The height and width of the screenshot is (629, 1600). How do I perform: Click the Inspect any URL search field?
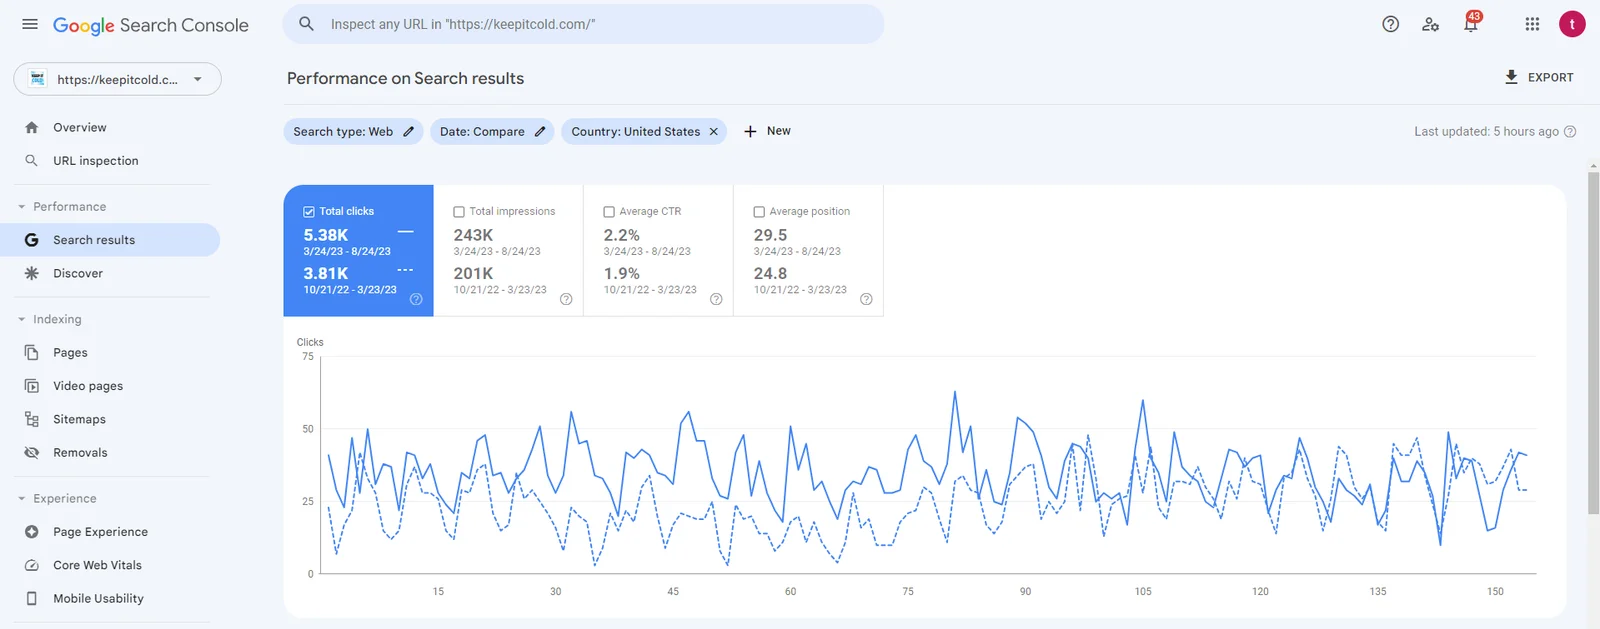584,24
